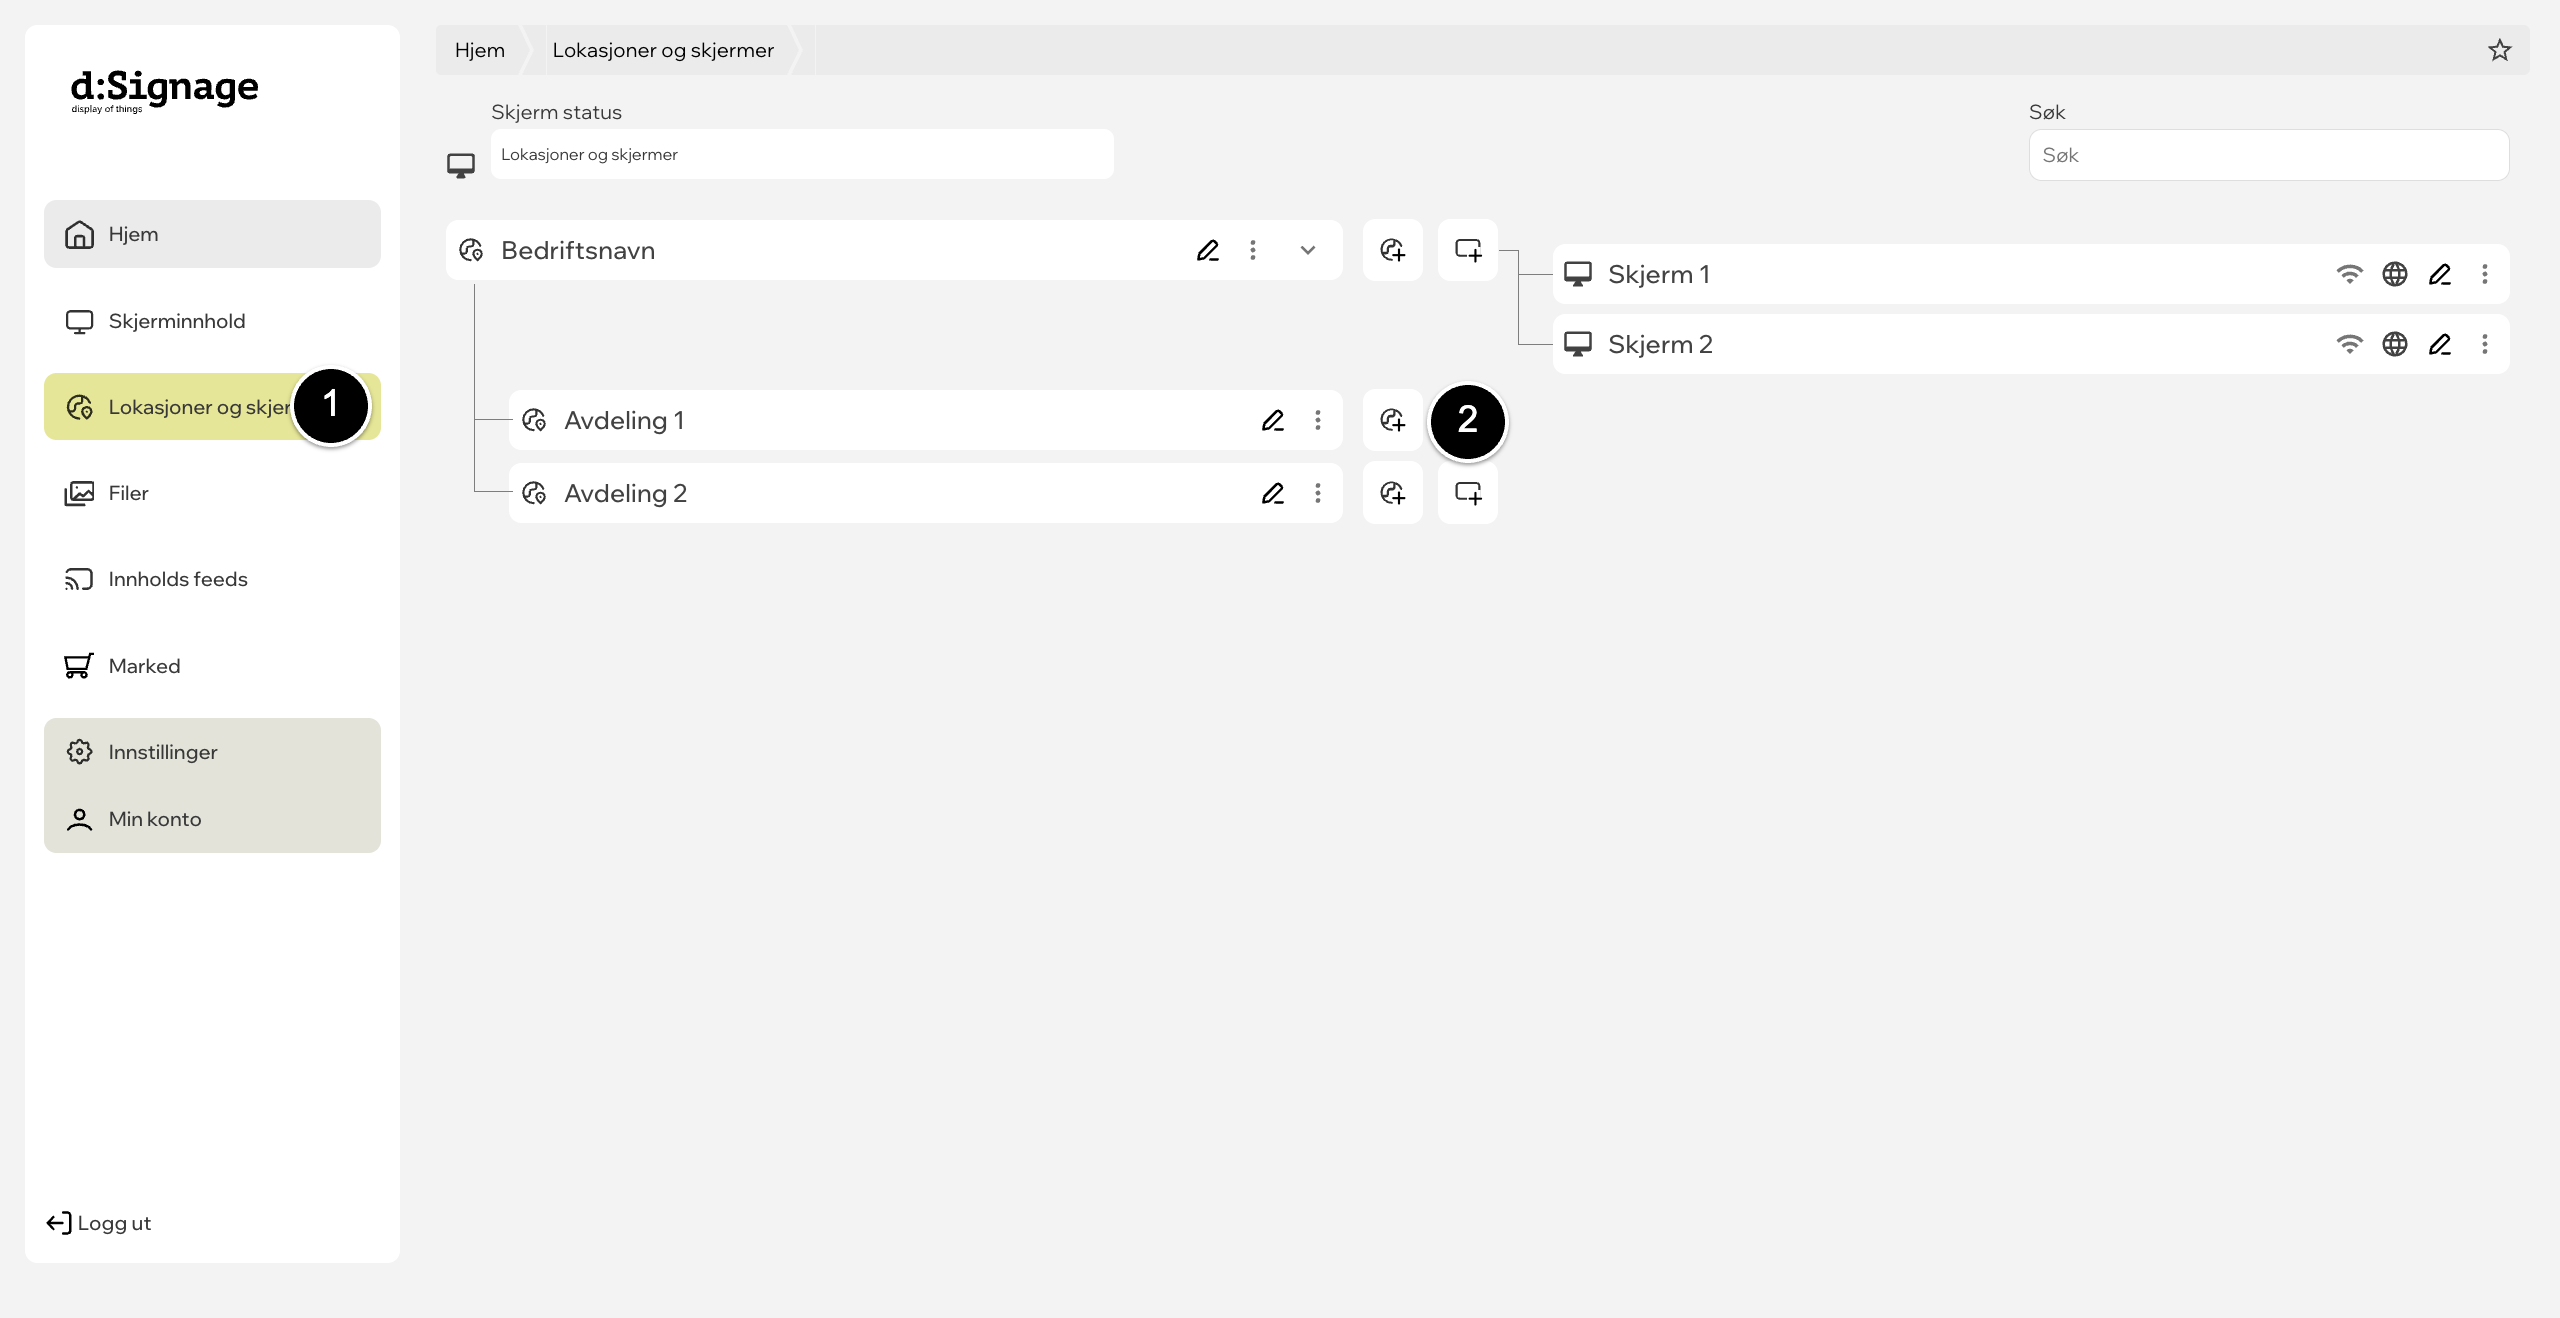This screenshot has width=2560, height=1318.
Task: Open Avdeling 1 three-dot menu
Action: pyautogui.click(x=1318, y=420)
